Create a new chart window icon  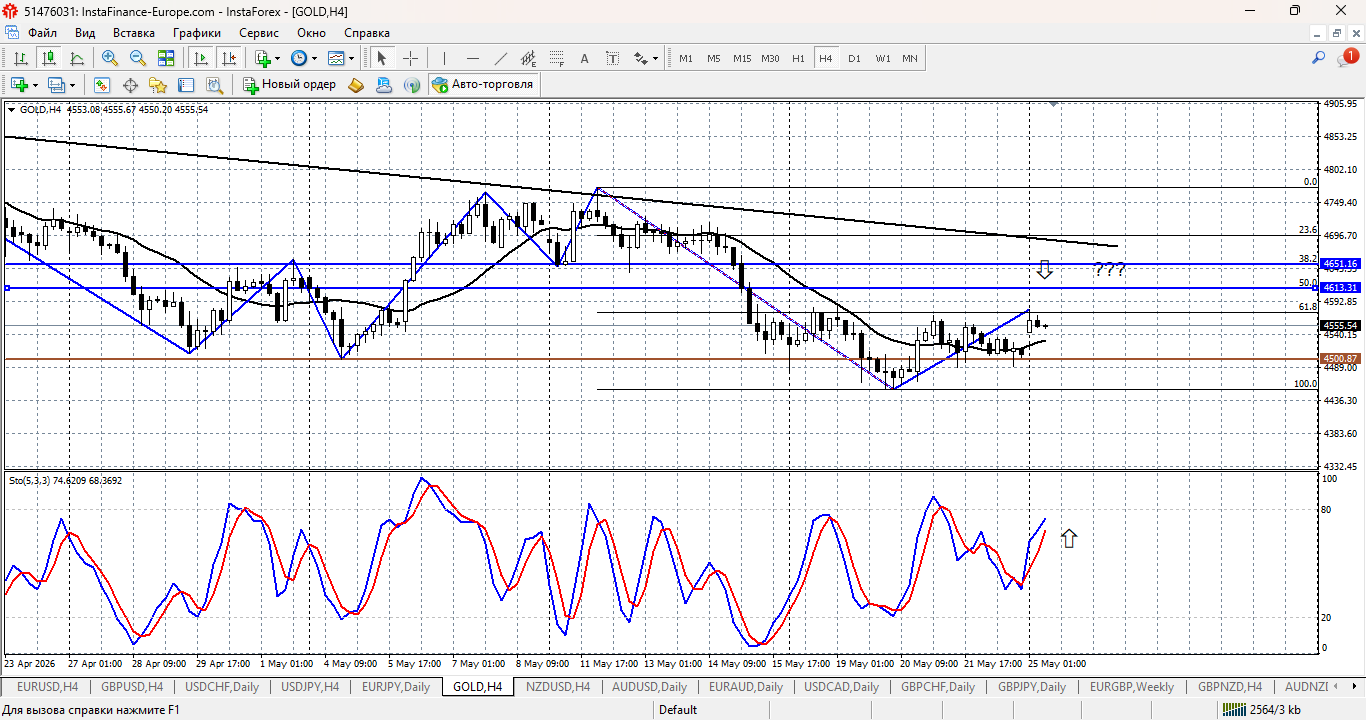(19, 85)
